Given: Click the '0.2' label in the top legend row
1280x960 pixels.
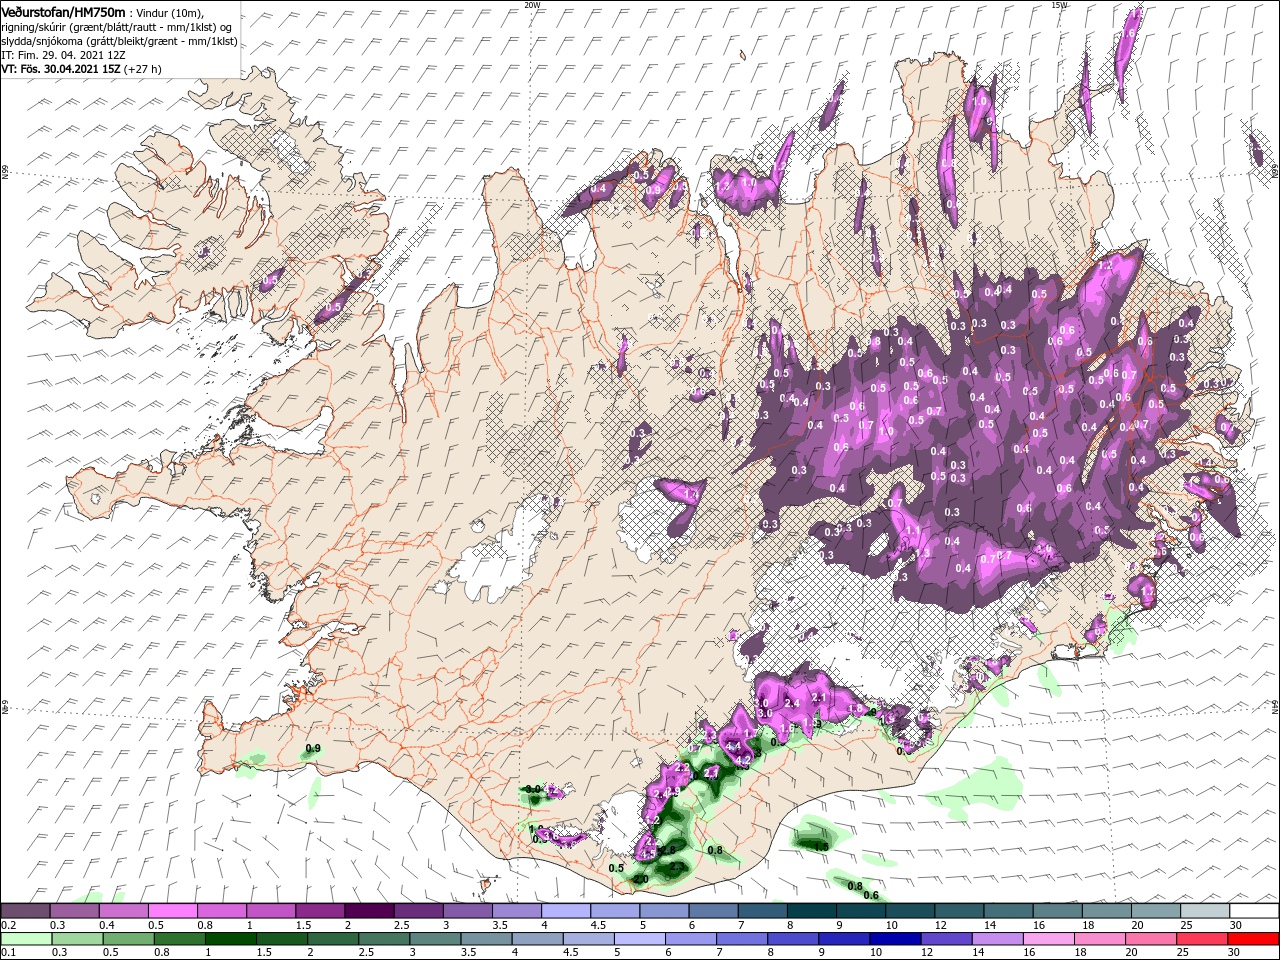Looking at the screenshot, I should point(8,925).
